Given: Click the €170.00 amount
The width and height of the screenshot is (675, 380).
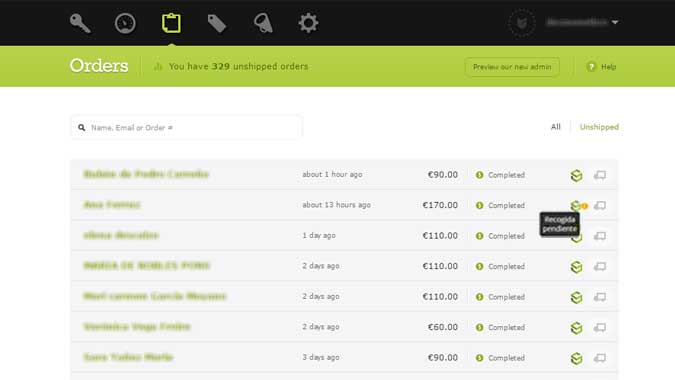Looking at the screenshot, I should [x=440, y=205].
